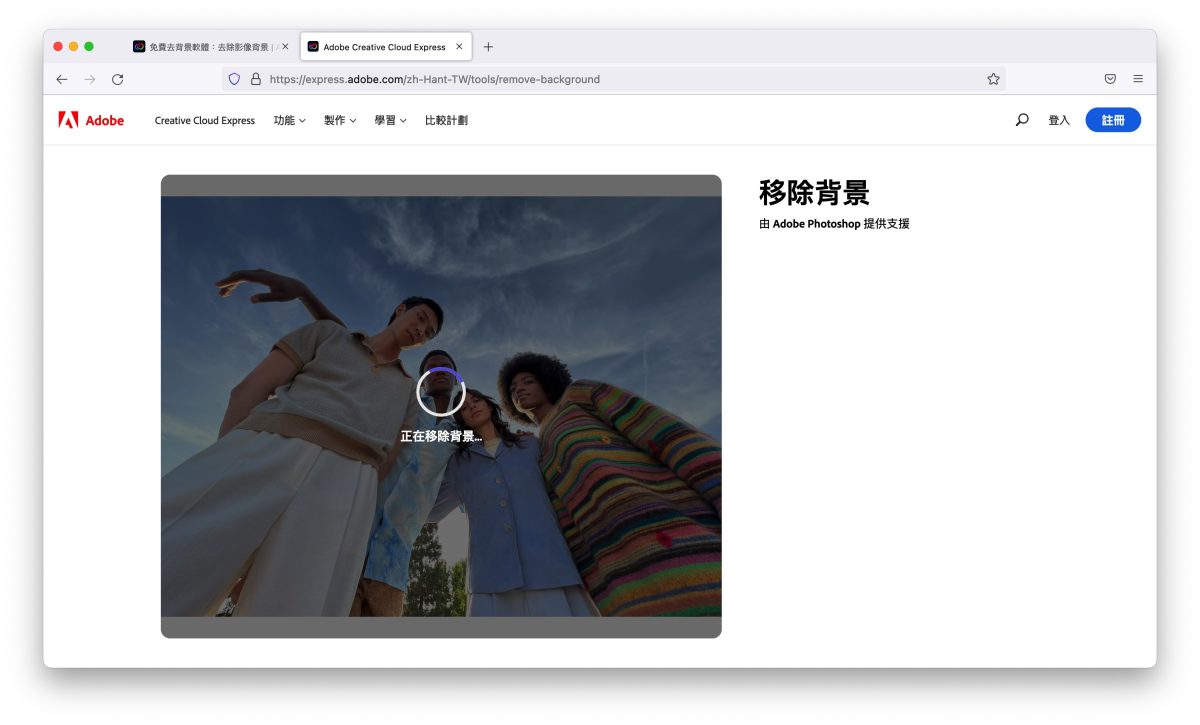Click the red close window button

58,47
